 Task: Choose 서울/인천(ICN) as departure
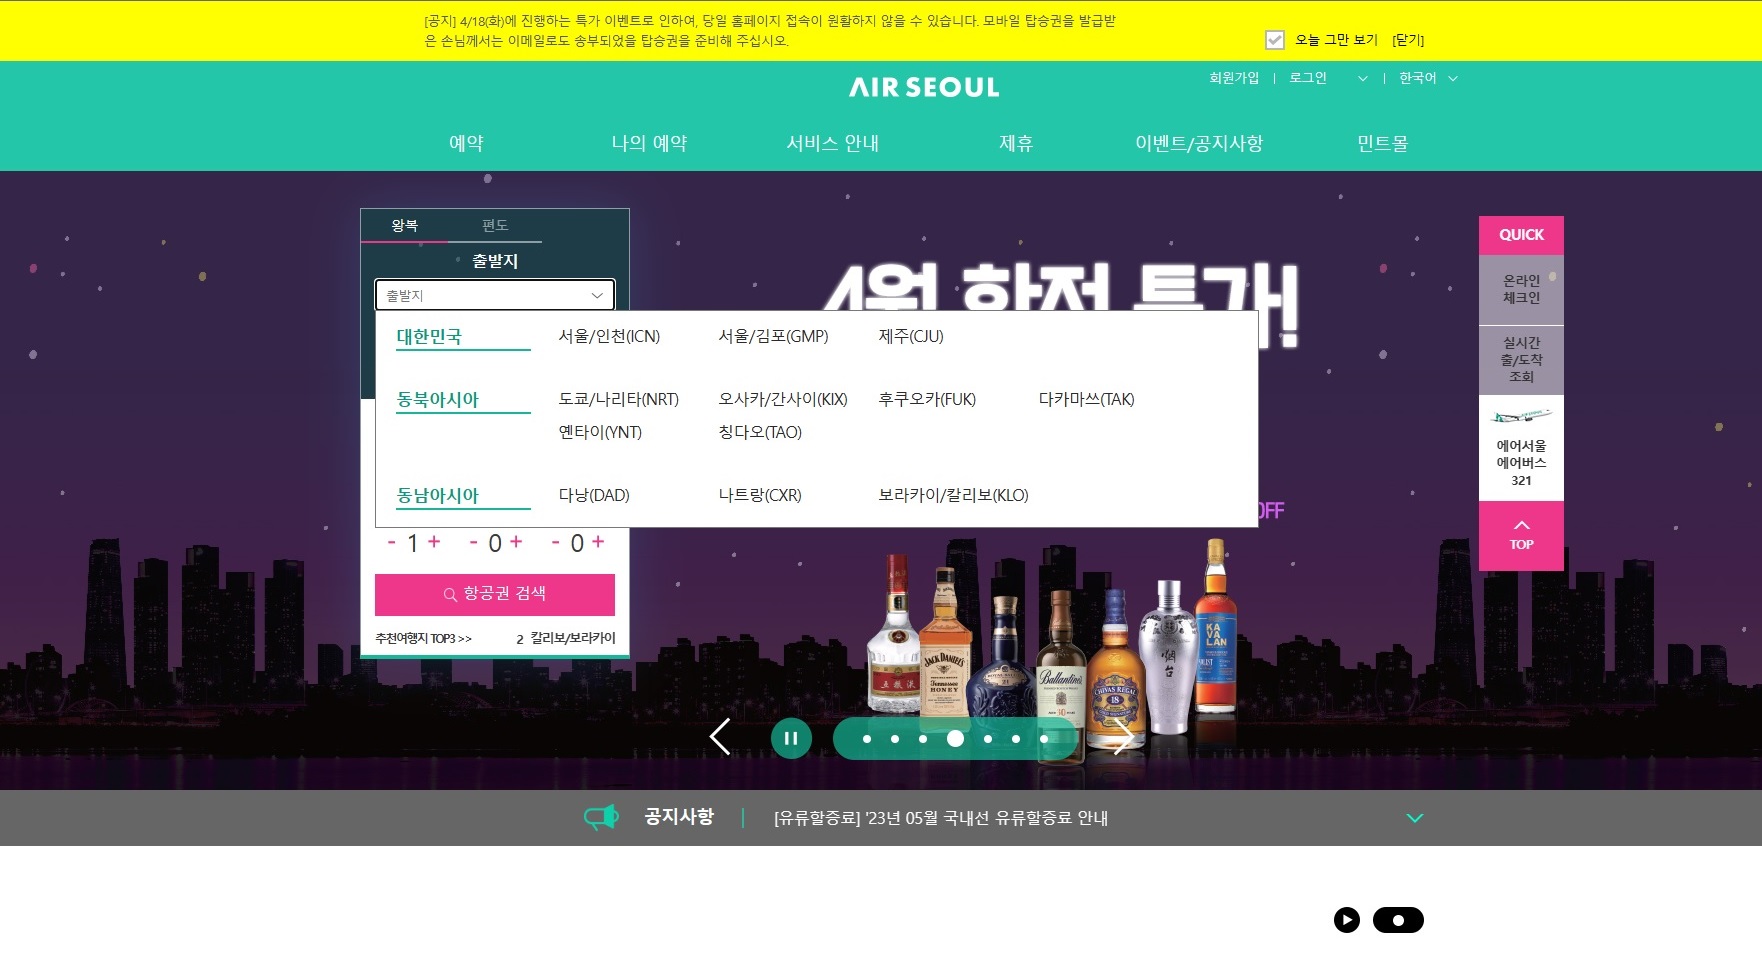pos(609,337)
